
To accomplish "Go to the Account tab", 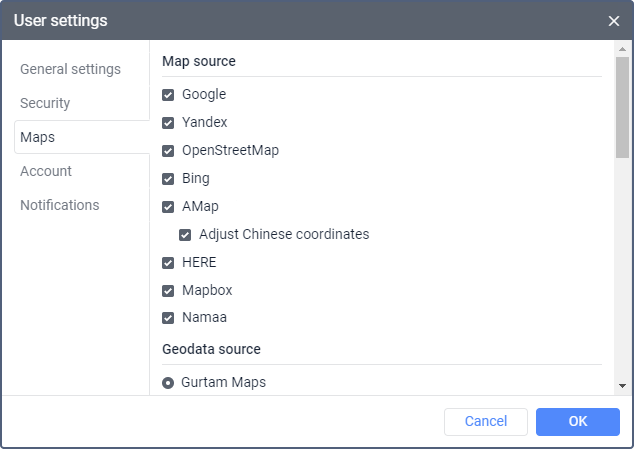I will [x=46, y=171].
